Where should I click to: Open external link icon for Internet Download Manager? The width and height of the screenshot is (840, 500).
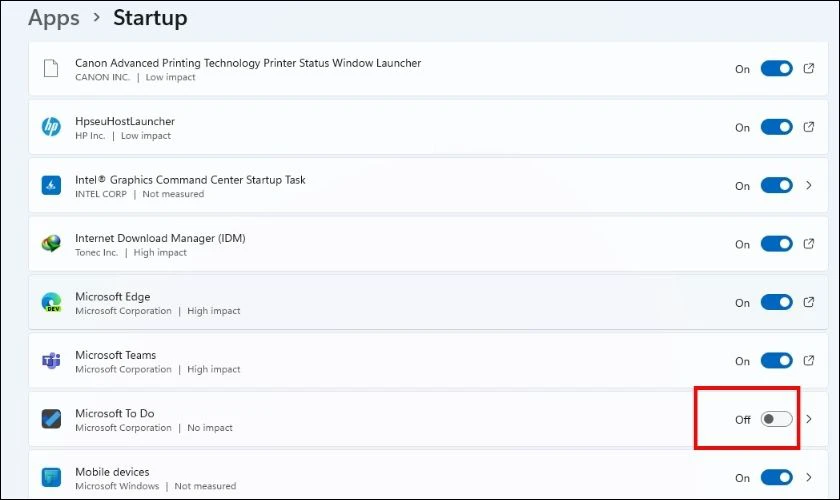(x=808, y=244)
